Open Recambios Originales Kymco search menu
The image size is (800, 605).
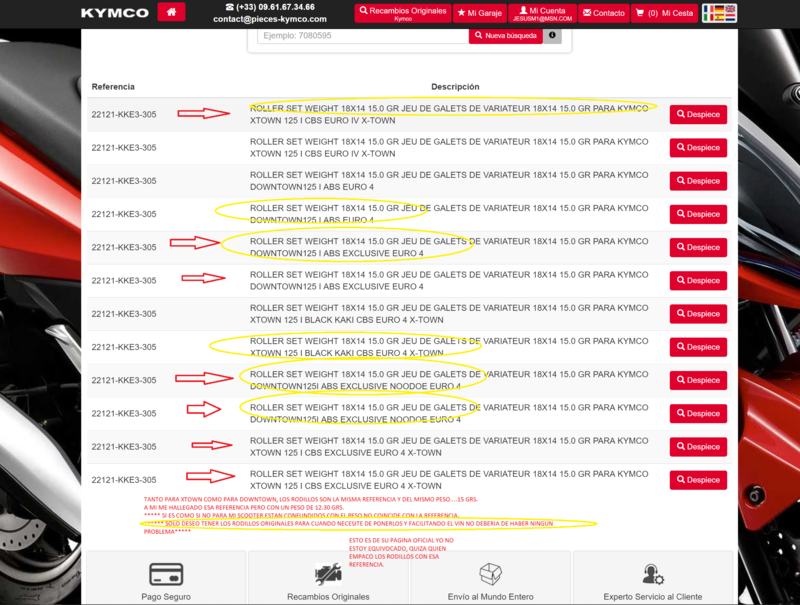tap(403, 13)
